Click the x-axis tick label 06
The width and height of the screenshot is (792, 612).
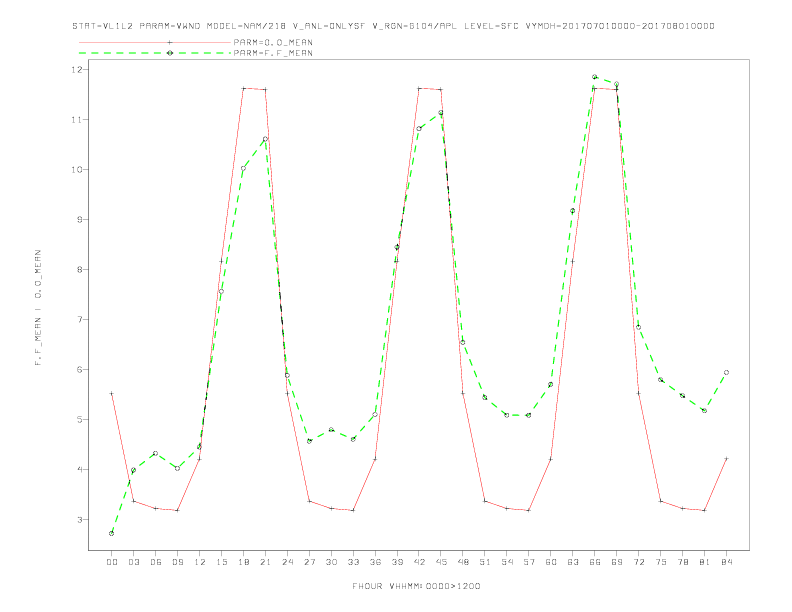tap(156, 562)
